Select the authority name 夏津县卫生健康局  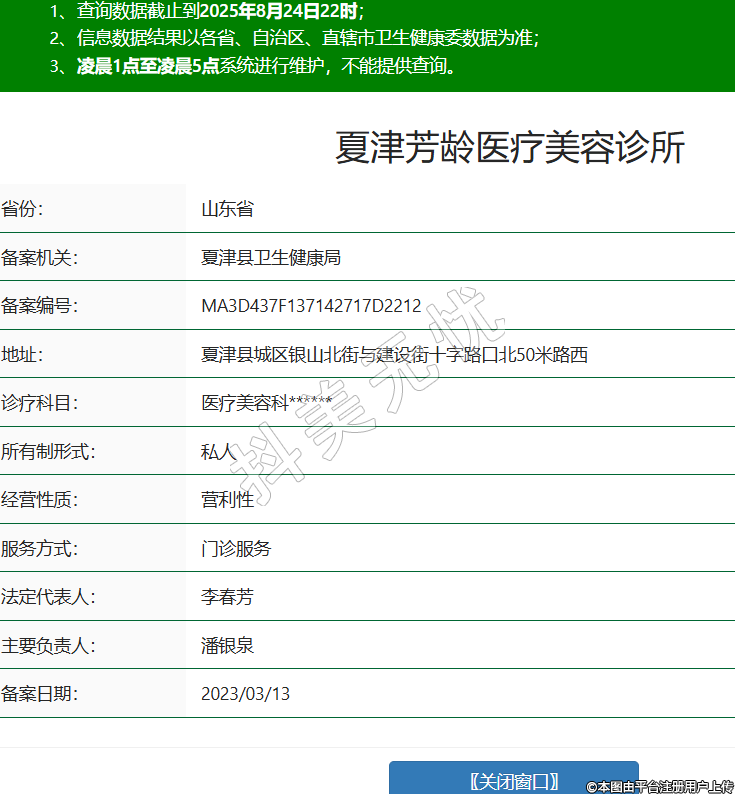click(x=271, y=258)
